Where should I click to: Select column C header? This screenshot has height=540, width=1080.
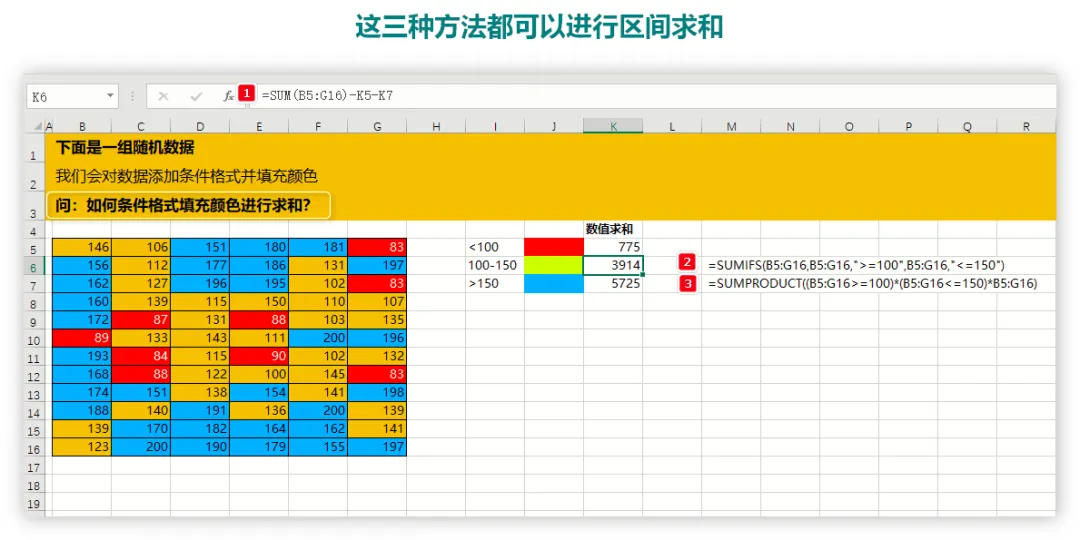pos(141,126)
